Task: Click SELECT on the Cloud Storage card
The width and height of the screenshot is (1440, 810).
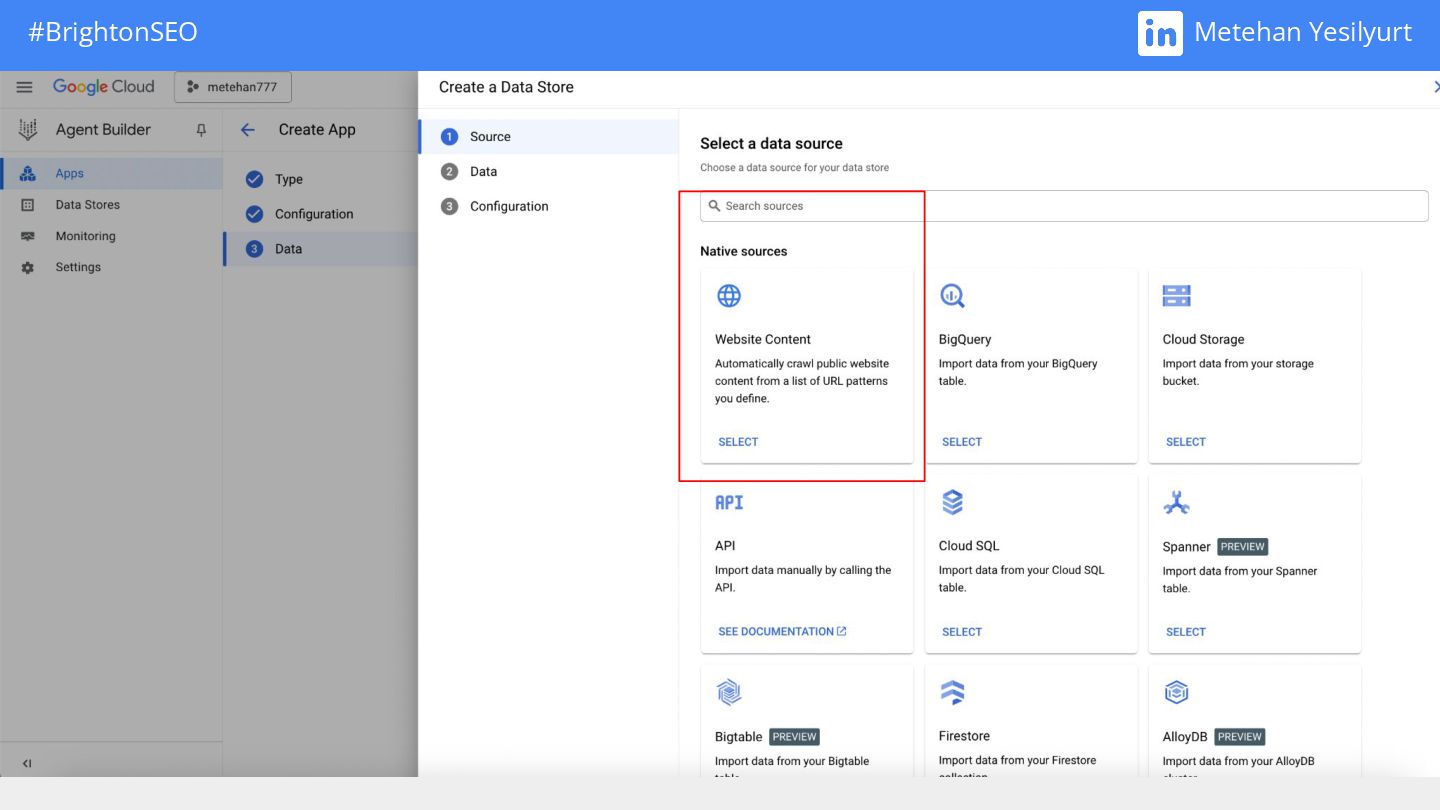Action: 1186,442
